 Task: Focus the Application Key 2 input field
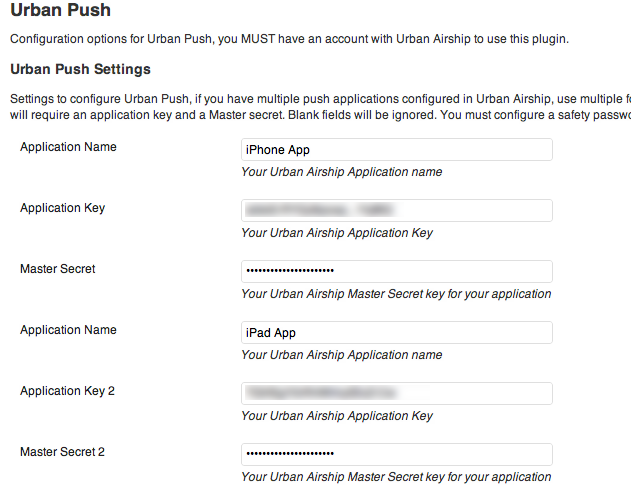(397, 393)
